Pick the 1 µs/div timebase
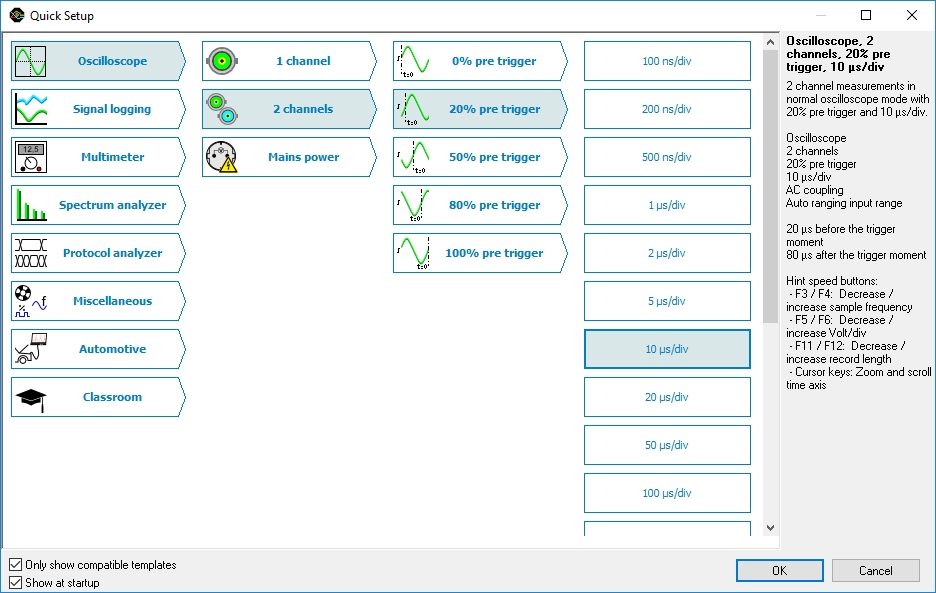This screenshot has height=593, width=936. pos(667,205)
